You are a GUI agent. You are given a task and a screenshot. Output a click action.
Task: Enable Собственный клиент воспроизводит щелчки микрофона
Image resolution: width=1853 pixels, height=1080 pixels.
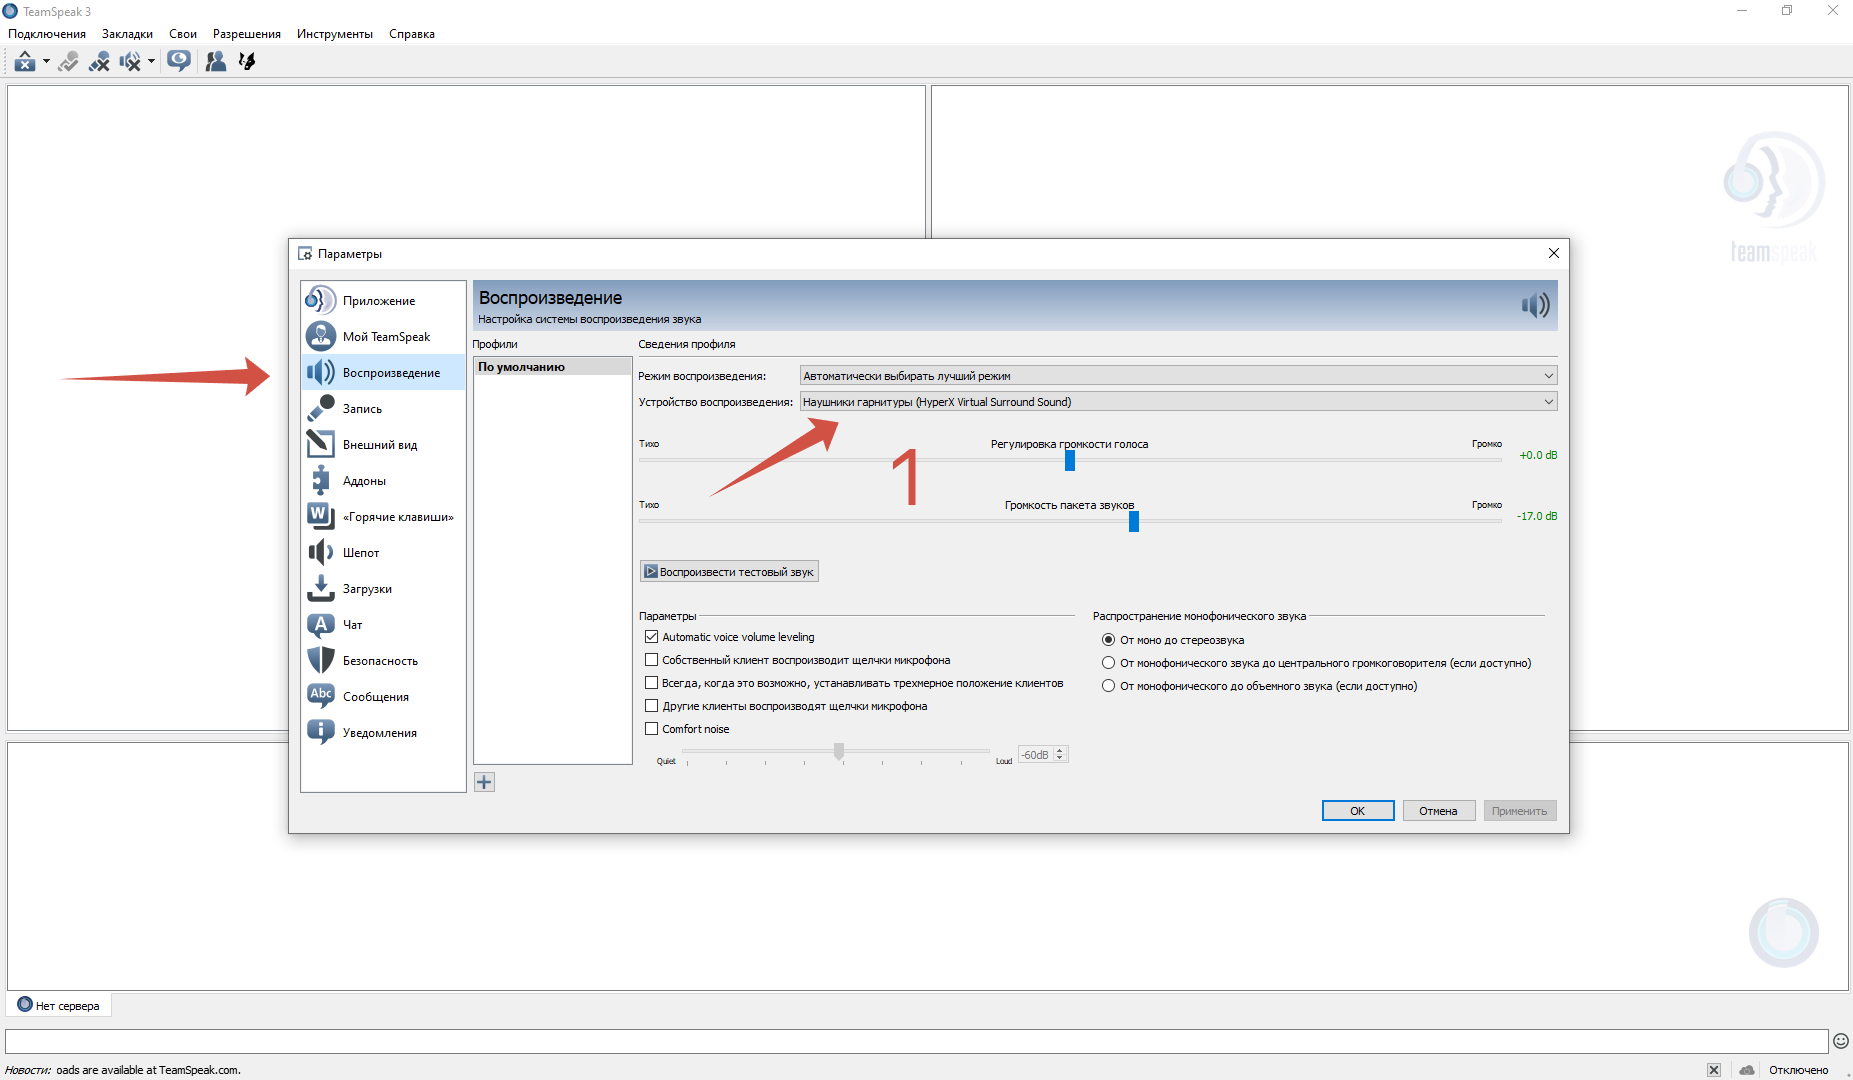(x=652, y=660)
